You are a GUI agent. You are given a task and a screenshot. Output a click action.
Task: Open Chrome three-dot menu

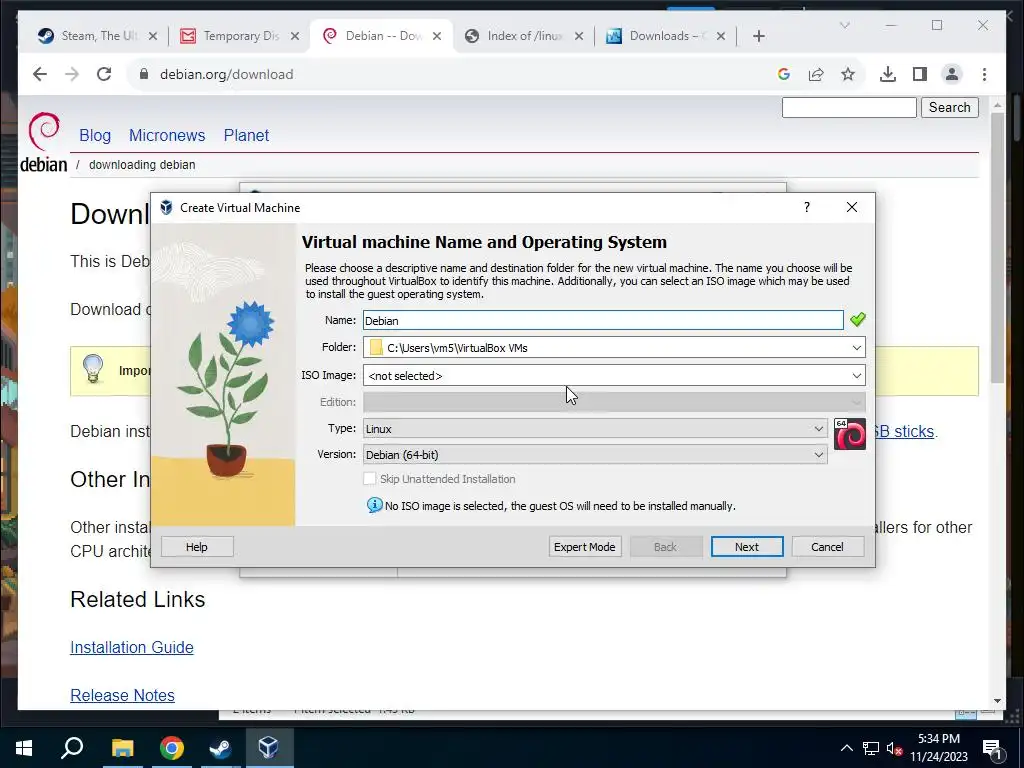[x=984, y=74]
